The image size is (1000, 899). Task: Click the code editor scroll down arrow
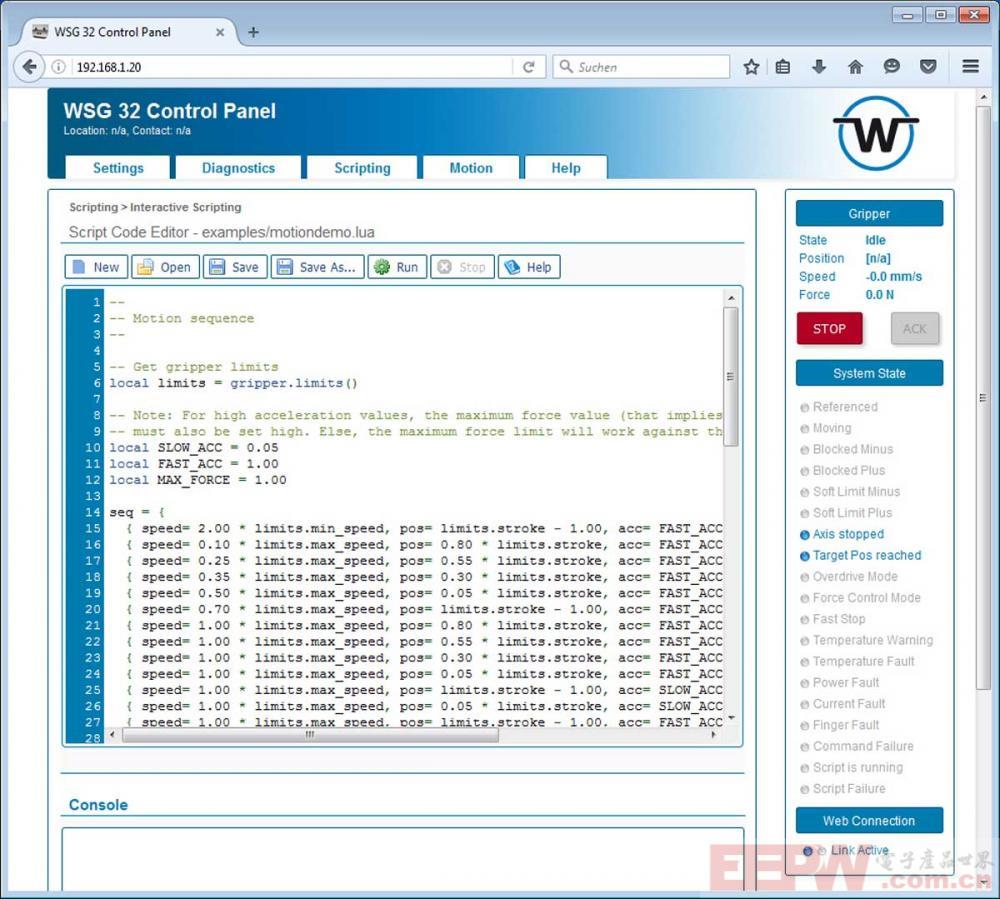[x=731, y=719]
